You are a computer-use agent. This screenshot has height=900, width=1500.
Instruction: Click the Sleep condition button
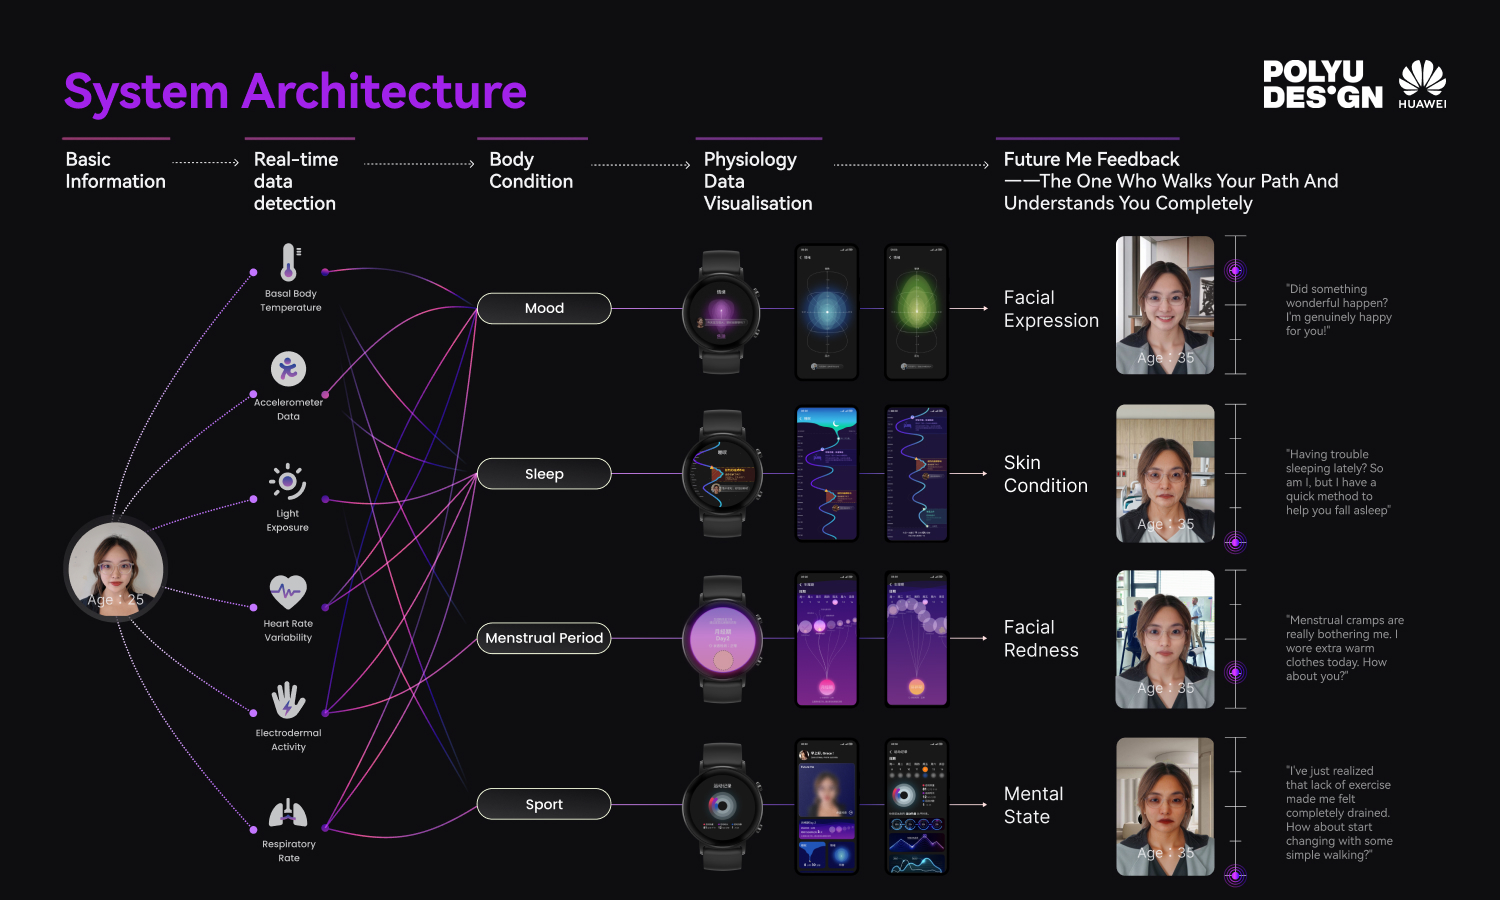pyautogui.click(x=544, y=474)
